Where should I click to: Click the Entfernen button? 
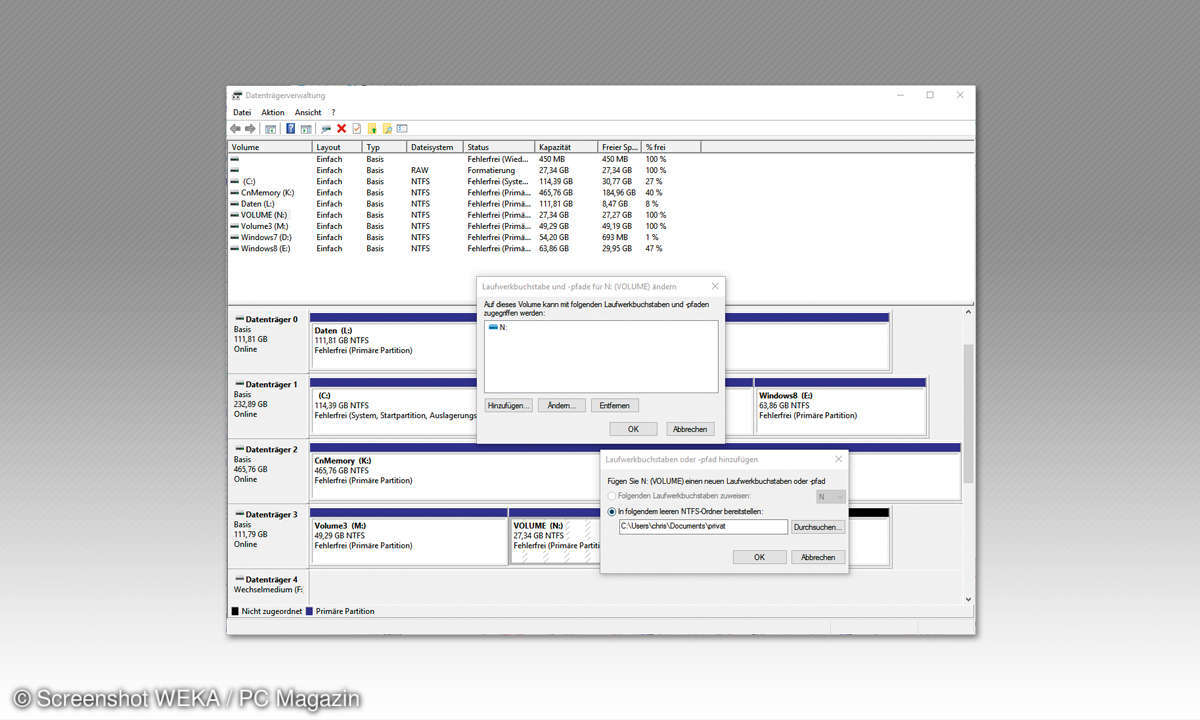coord(615,405)
